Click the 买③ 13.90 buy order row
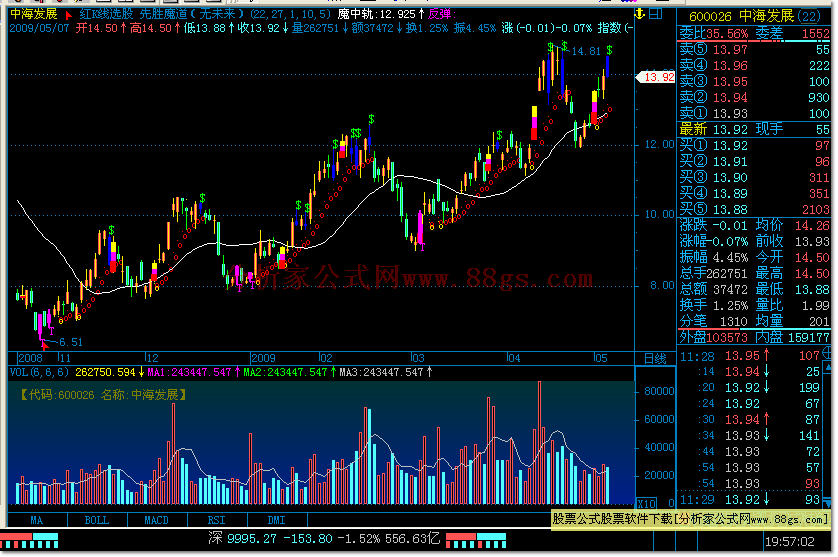This screenshot has width=838, height=557. click(755, 177)
